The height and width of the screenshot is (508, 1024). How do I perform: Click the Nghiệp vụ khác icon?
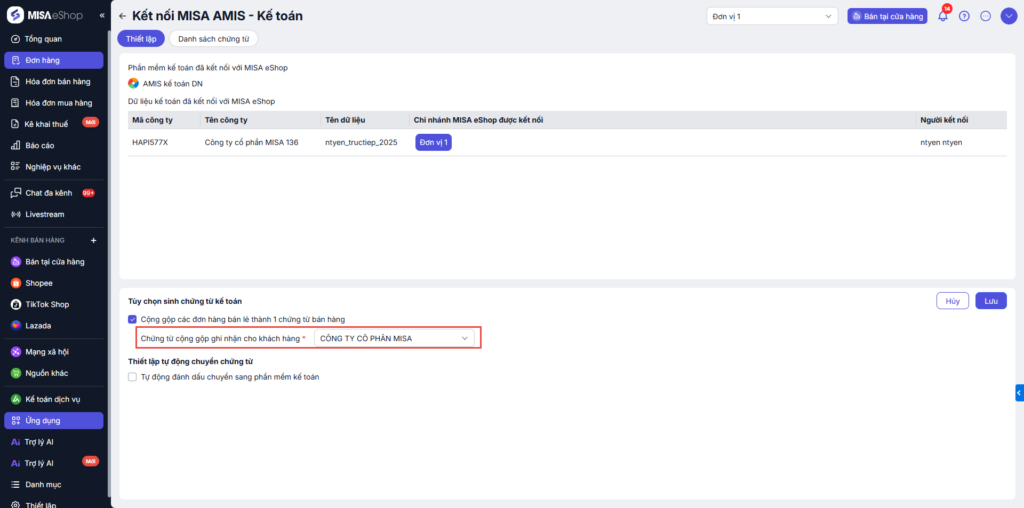point(16,167)
